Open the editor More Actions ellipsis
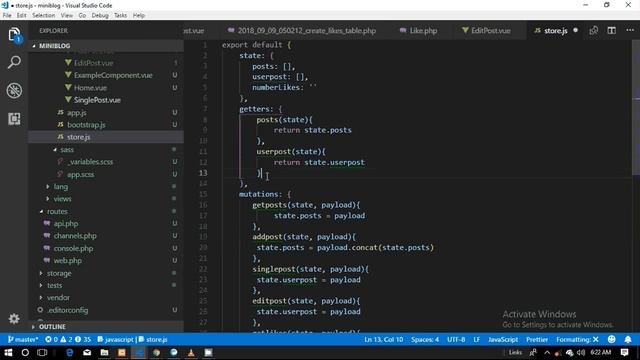This screenshot has width=640, height=360. pyautogui.click(x=630, y=31)
